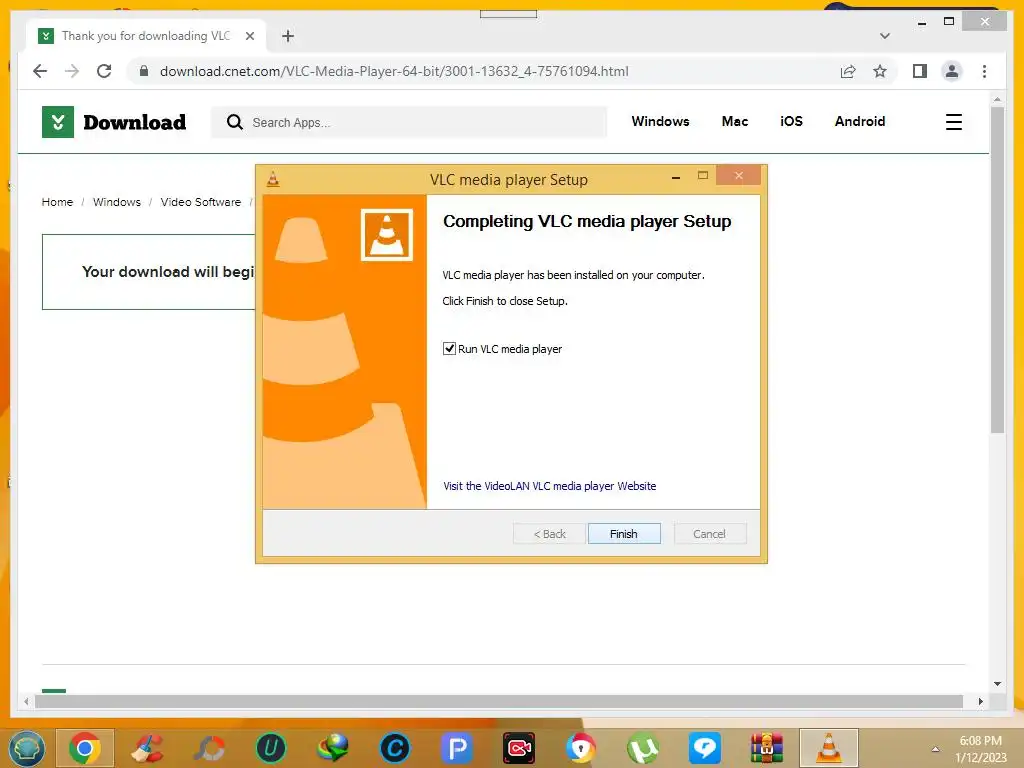Bookmark this page with the star icon

tap(880, 71)
